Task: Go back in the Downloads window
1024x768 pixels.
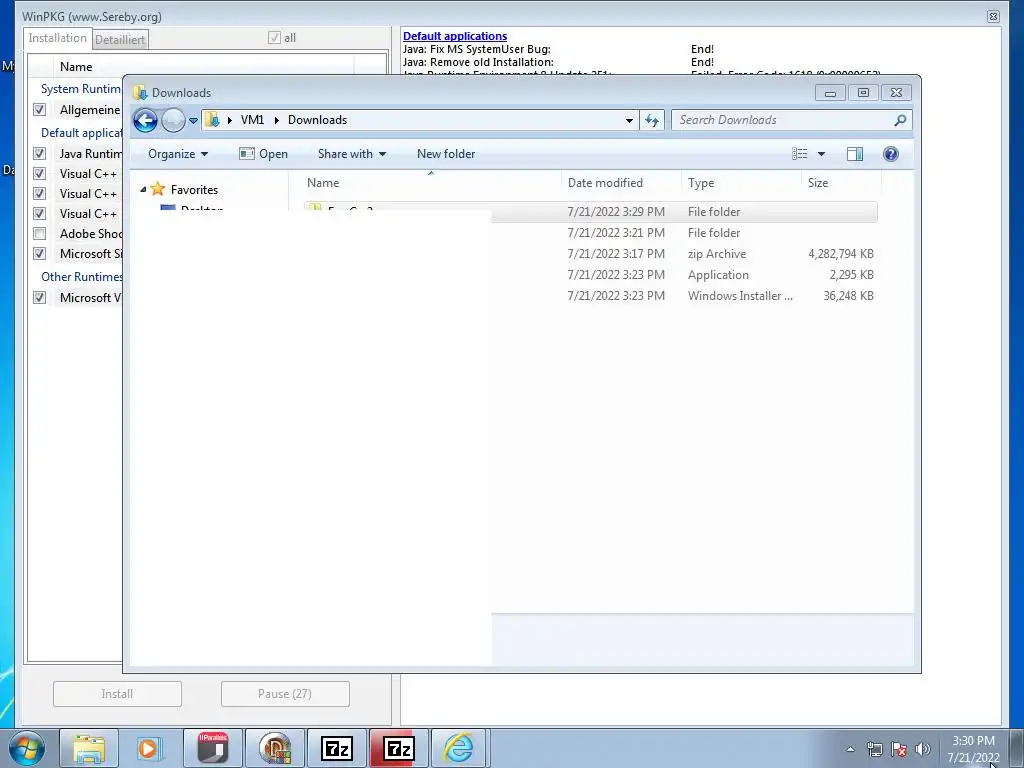Action: click(x=145, y=120)
